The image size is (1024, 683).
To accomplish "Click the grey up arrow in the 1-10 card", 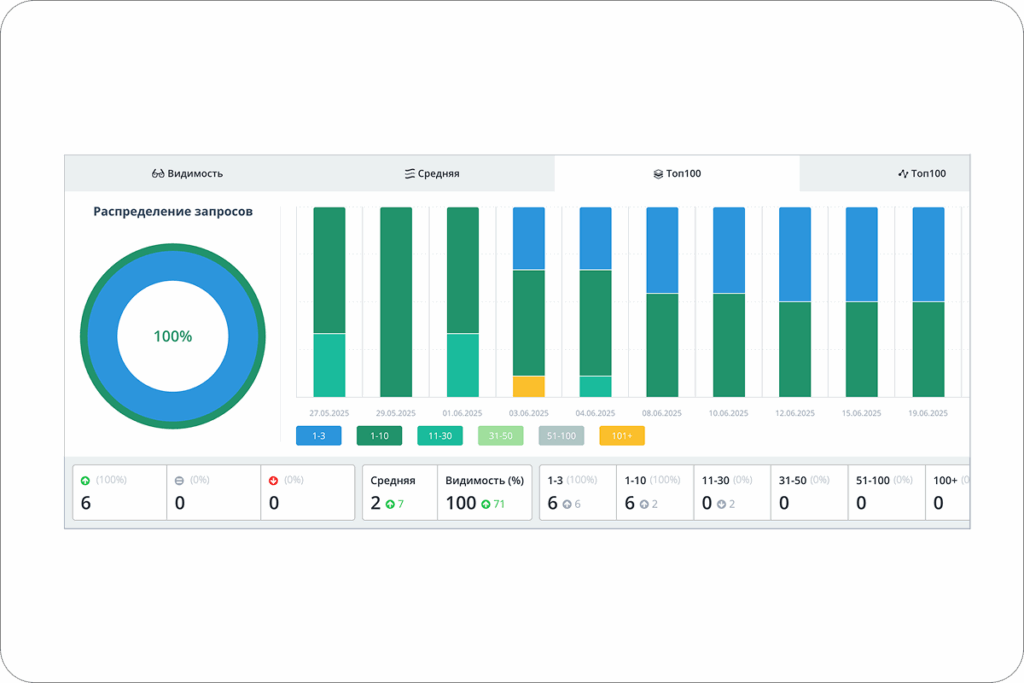I will [644, 504].
